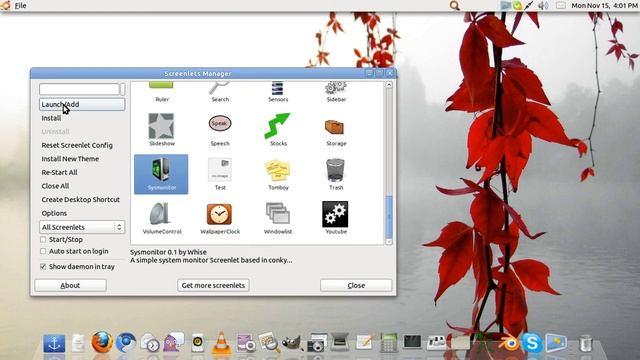Click the About button
The width and height of the screenshot is (640, 360).
[70, 285]
